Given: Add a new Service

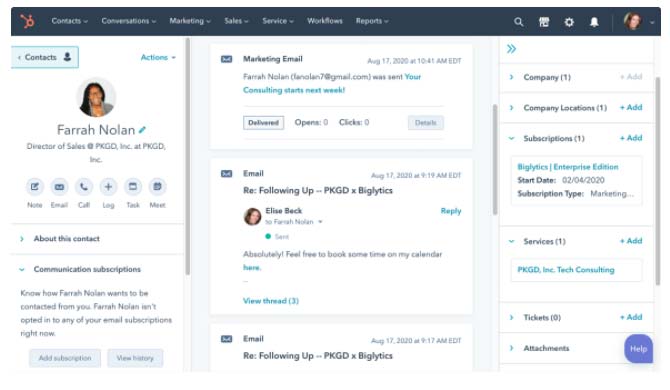Looking at the screenshot, I should [631, 241].
